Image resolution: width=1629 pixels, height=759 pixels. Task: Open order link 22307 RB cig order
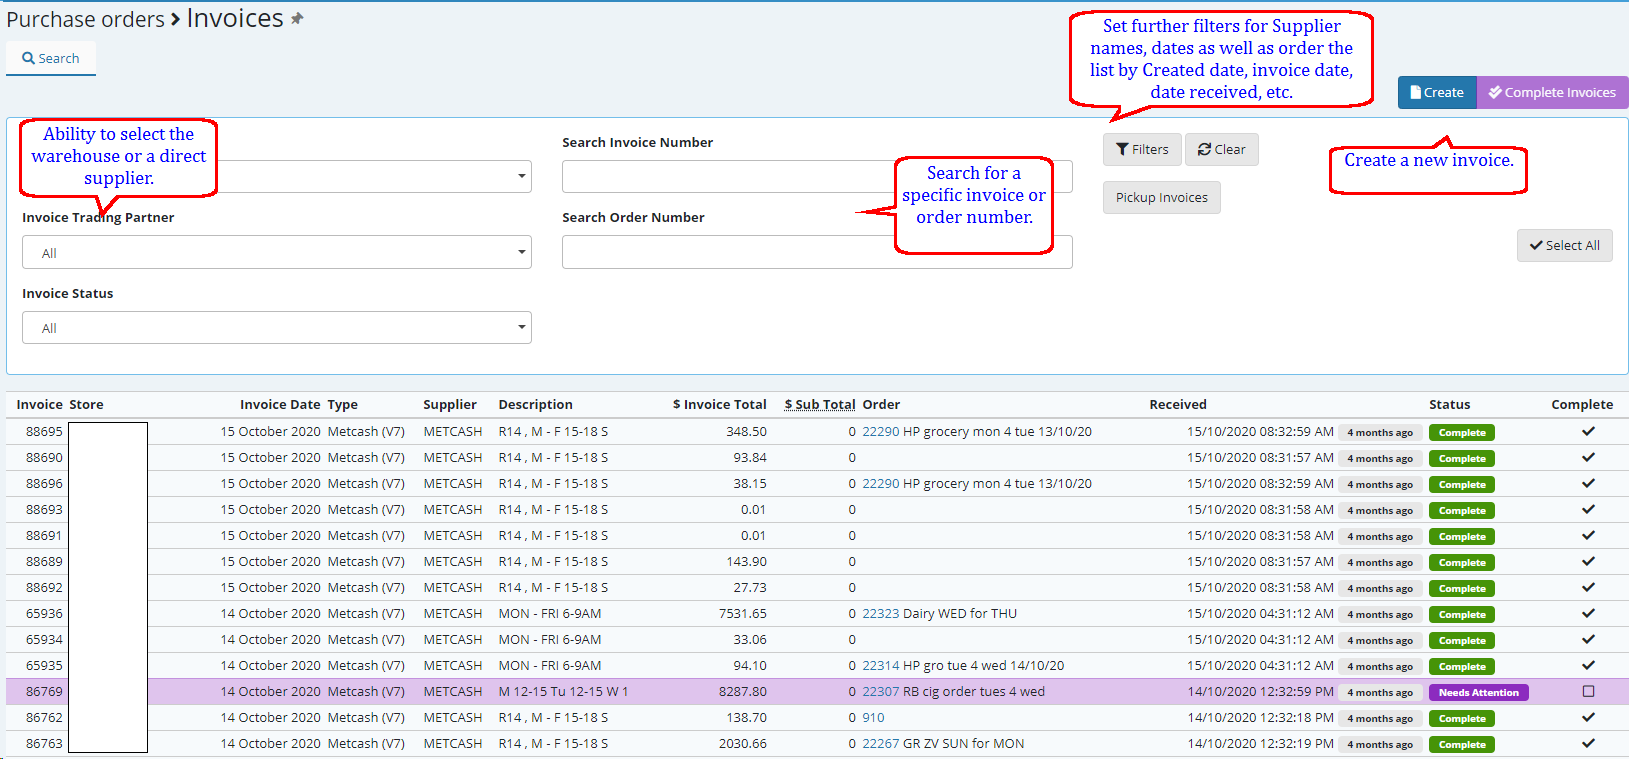[x=881, y=691]
